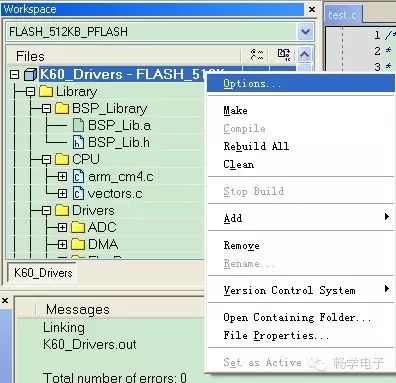The image size is (396, 383).
Task: Click the K60_Drivers.out message line
Action: pos(90,344)
